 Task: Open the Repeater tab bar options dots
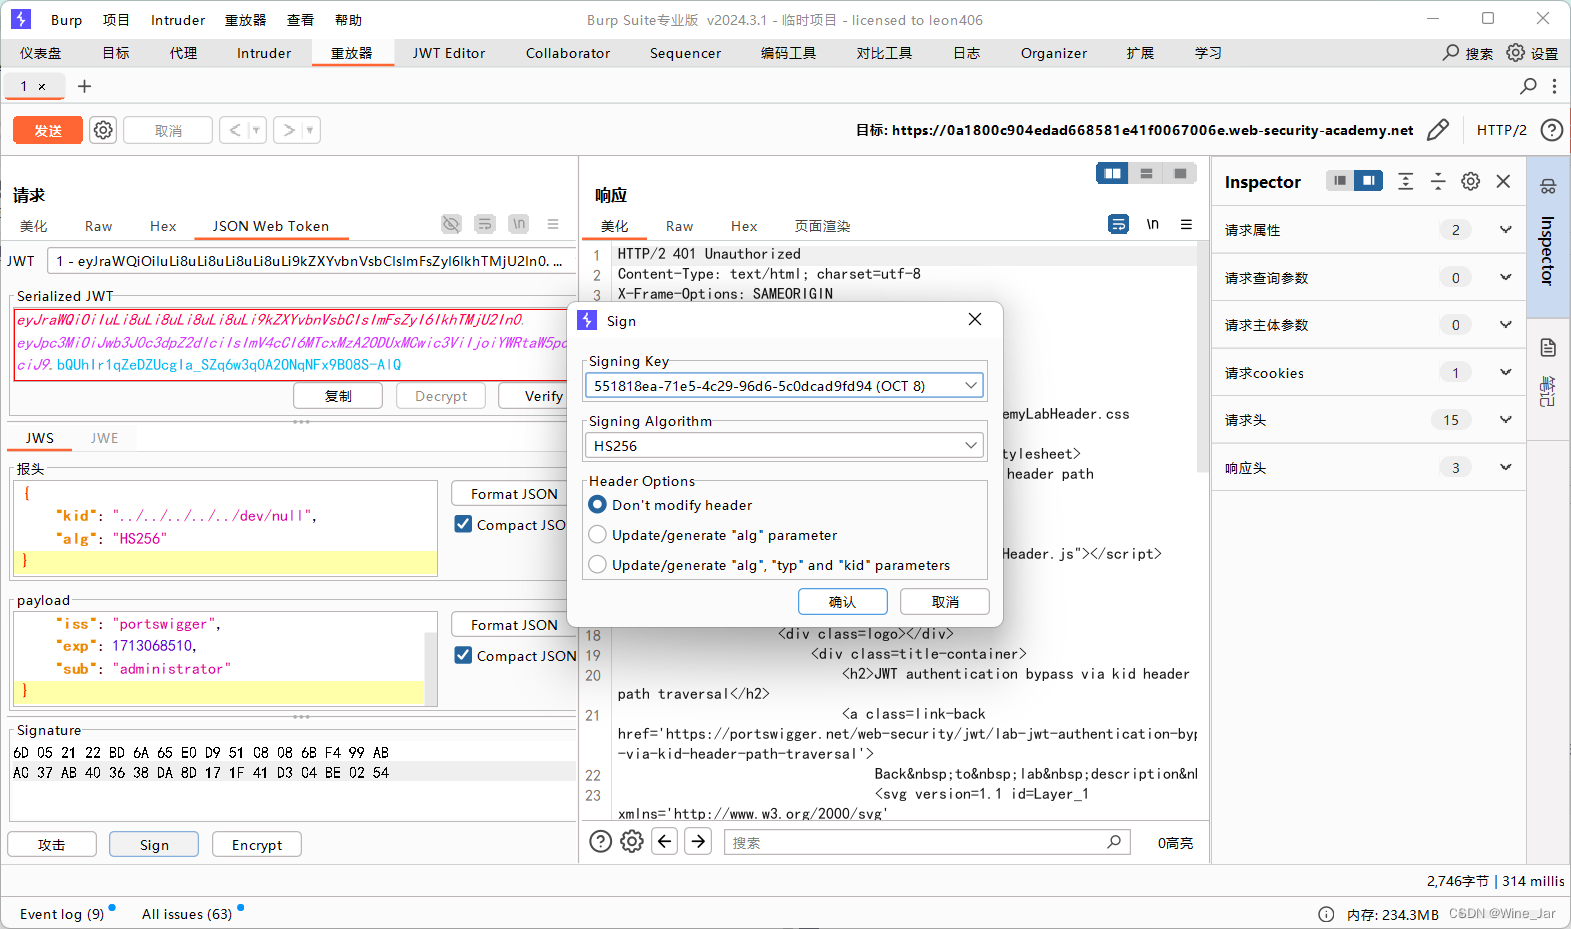[1554, 86]
